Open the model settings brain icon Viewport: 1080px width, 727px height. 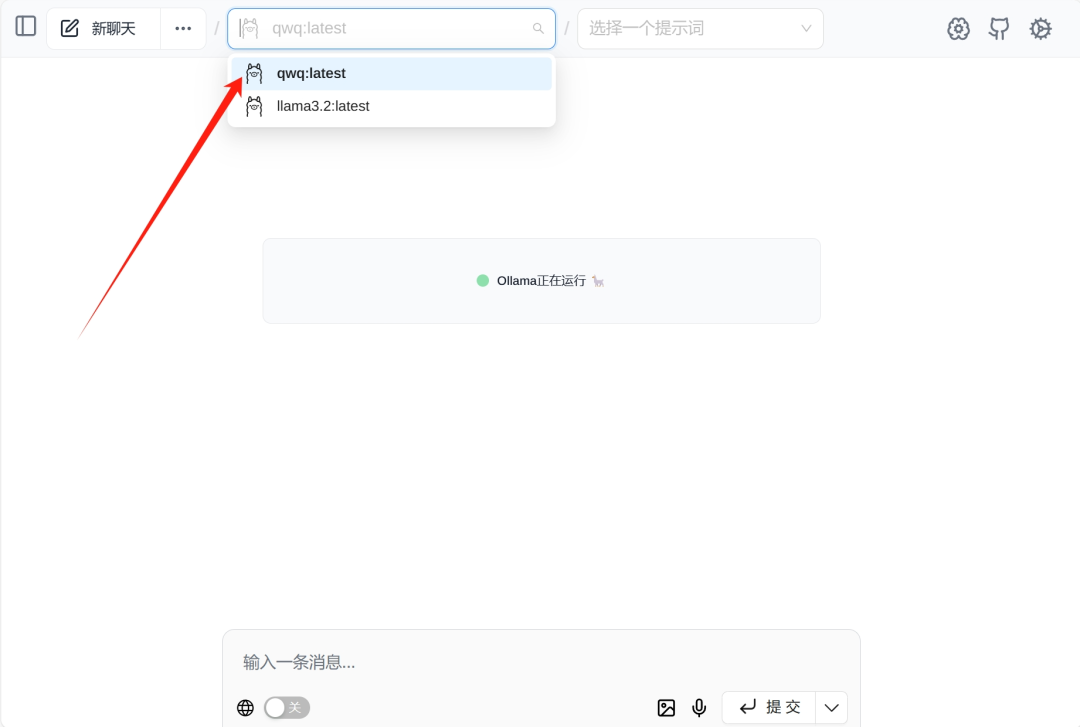958,28
